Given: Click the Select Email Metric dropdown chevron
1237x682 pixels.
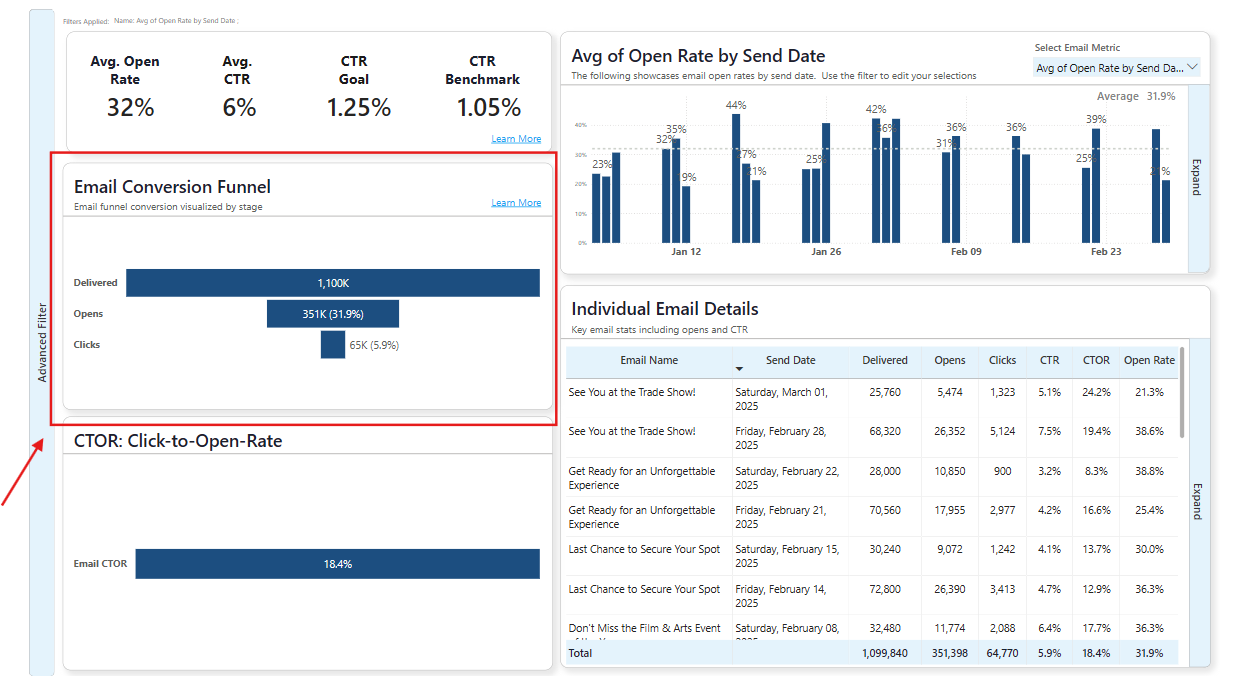Looking at the screenshot, I should point(1191,68).
